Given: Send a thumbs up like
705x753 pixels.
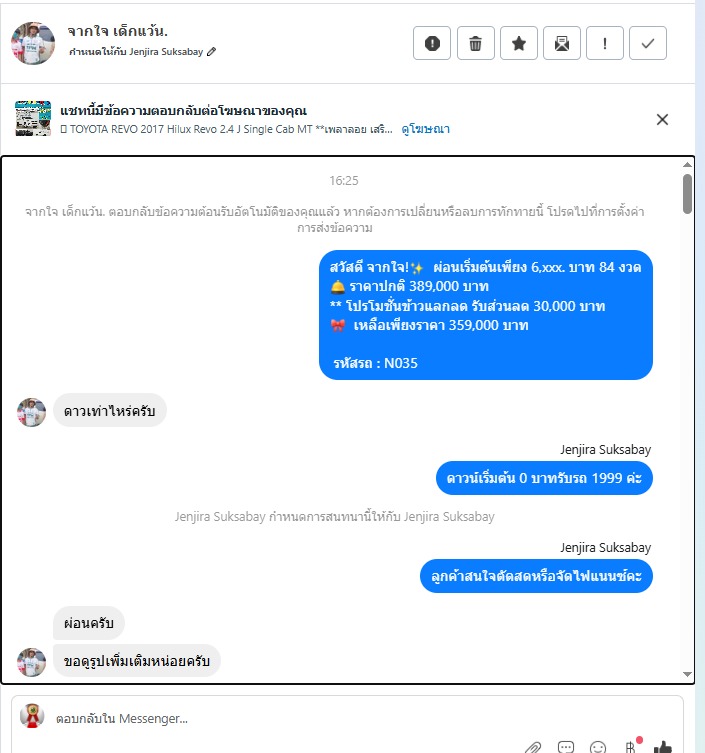Looking at the screenshot, I should point(663,747).
